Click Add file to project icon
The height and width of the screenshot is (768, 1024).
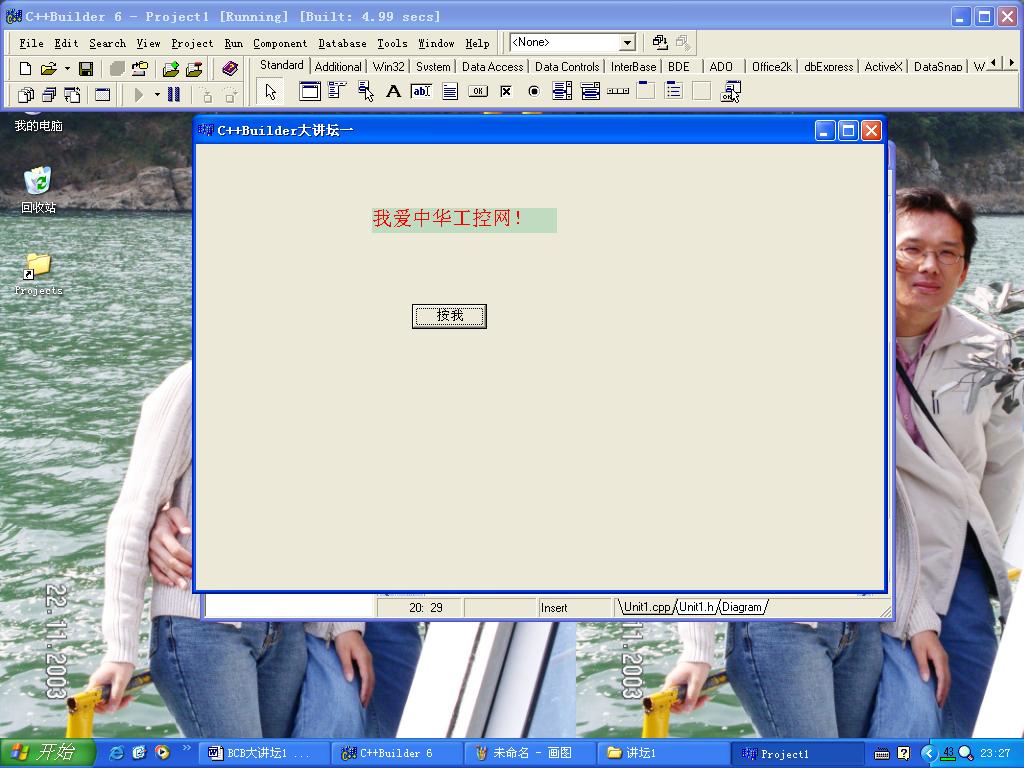coord(171,69)
